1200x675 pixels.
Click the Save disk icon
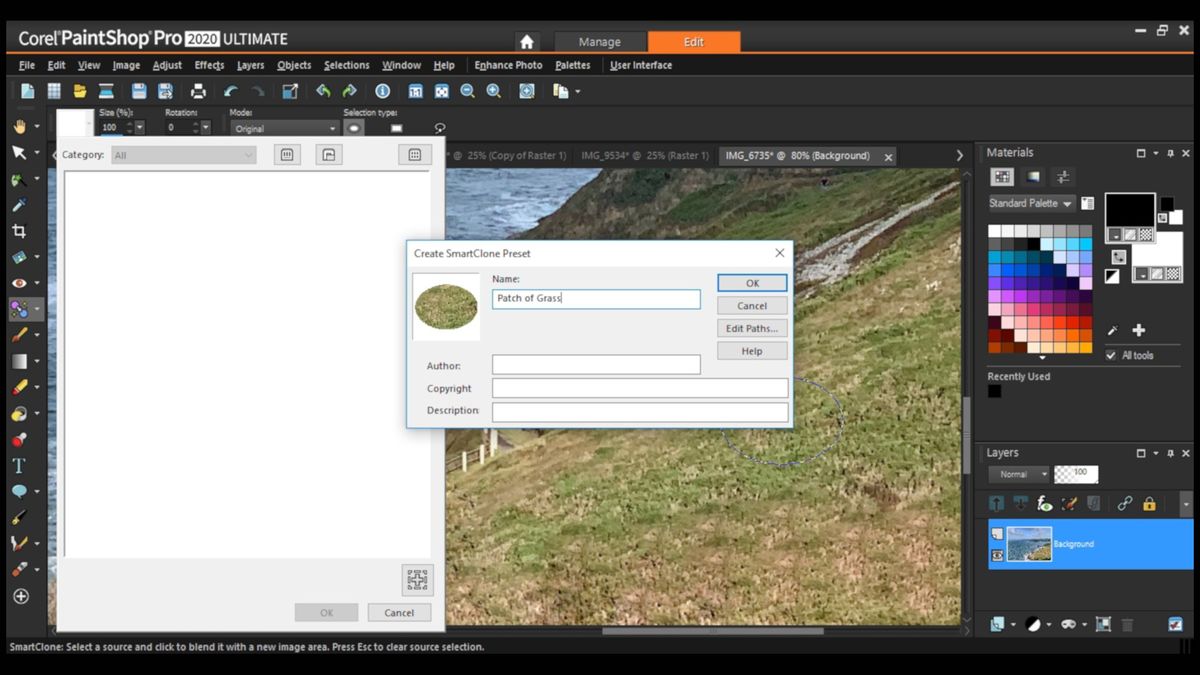tap(139, 91)
